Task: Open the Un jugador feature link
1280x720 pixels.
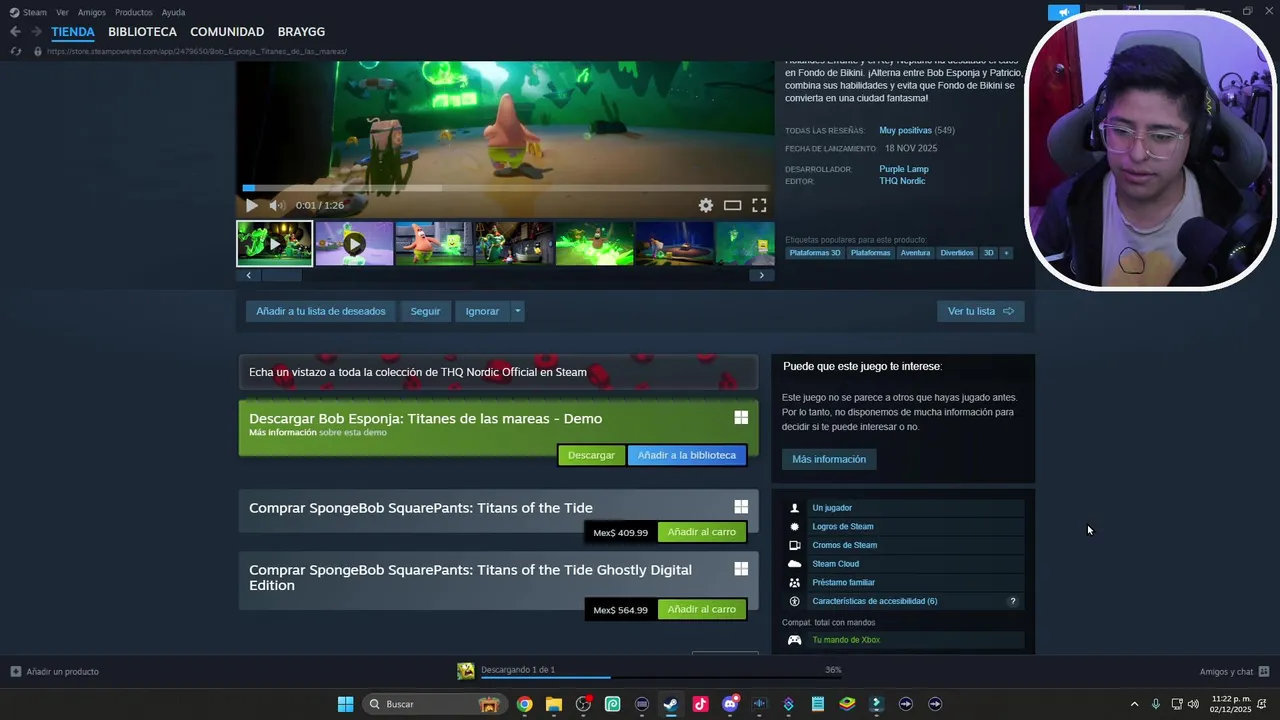Action: click(832, 508)
